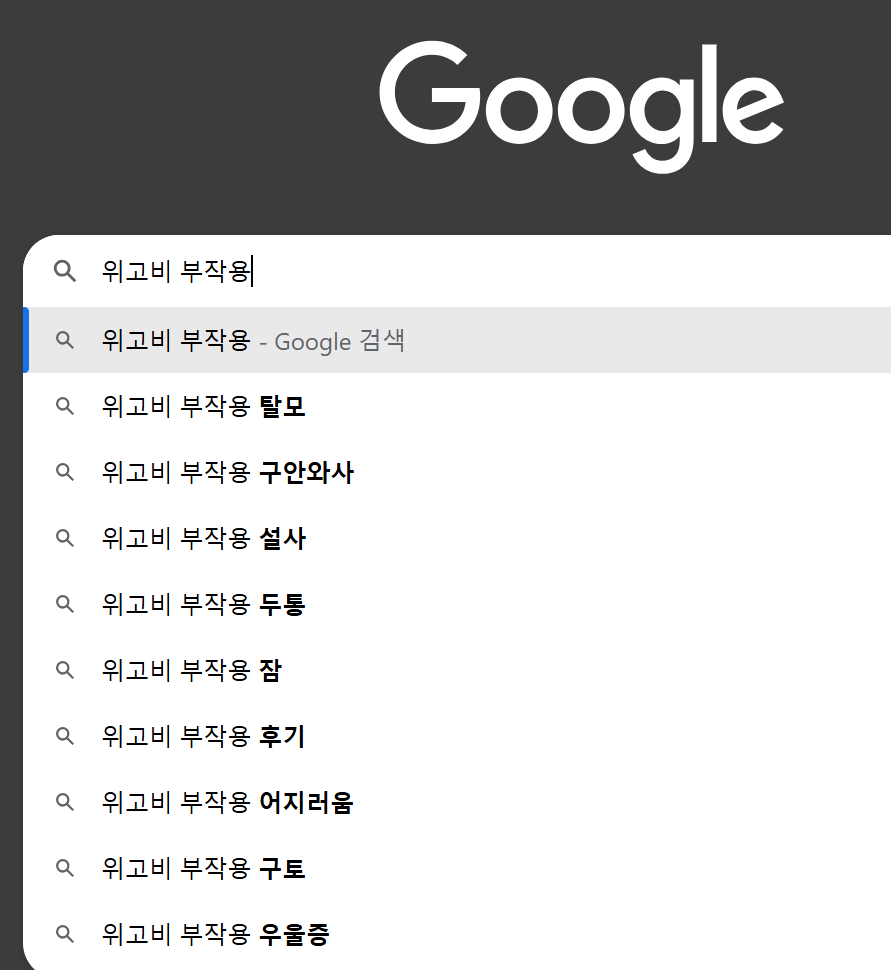Click the search icon beside the 탈모 suggestion
Image resolution: width=891 pixels, height=970 pixels.
tap(65, 406)
